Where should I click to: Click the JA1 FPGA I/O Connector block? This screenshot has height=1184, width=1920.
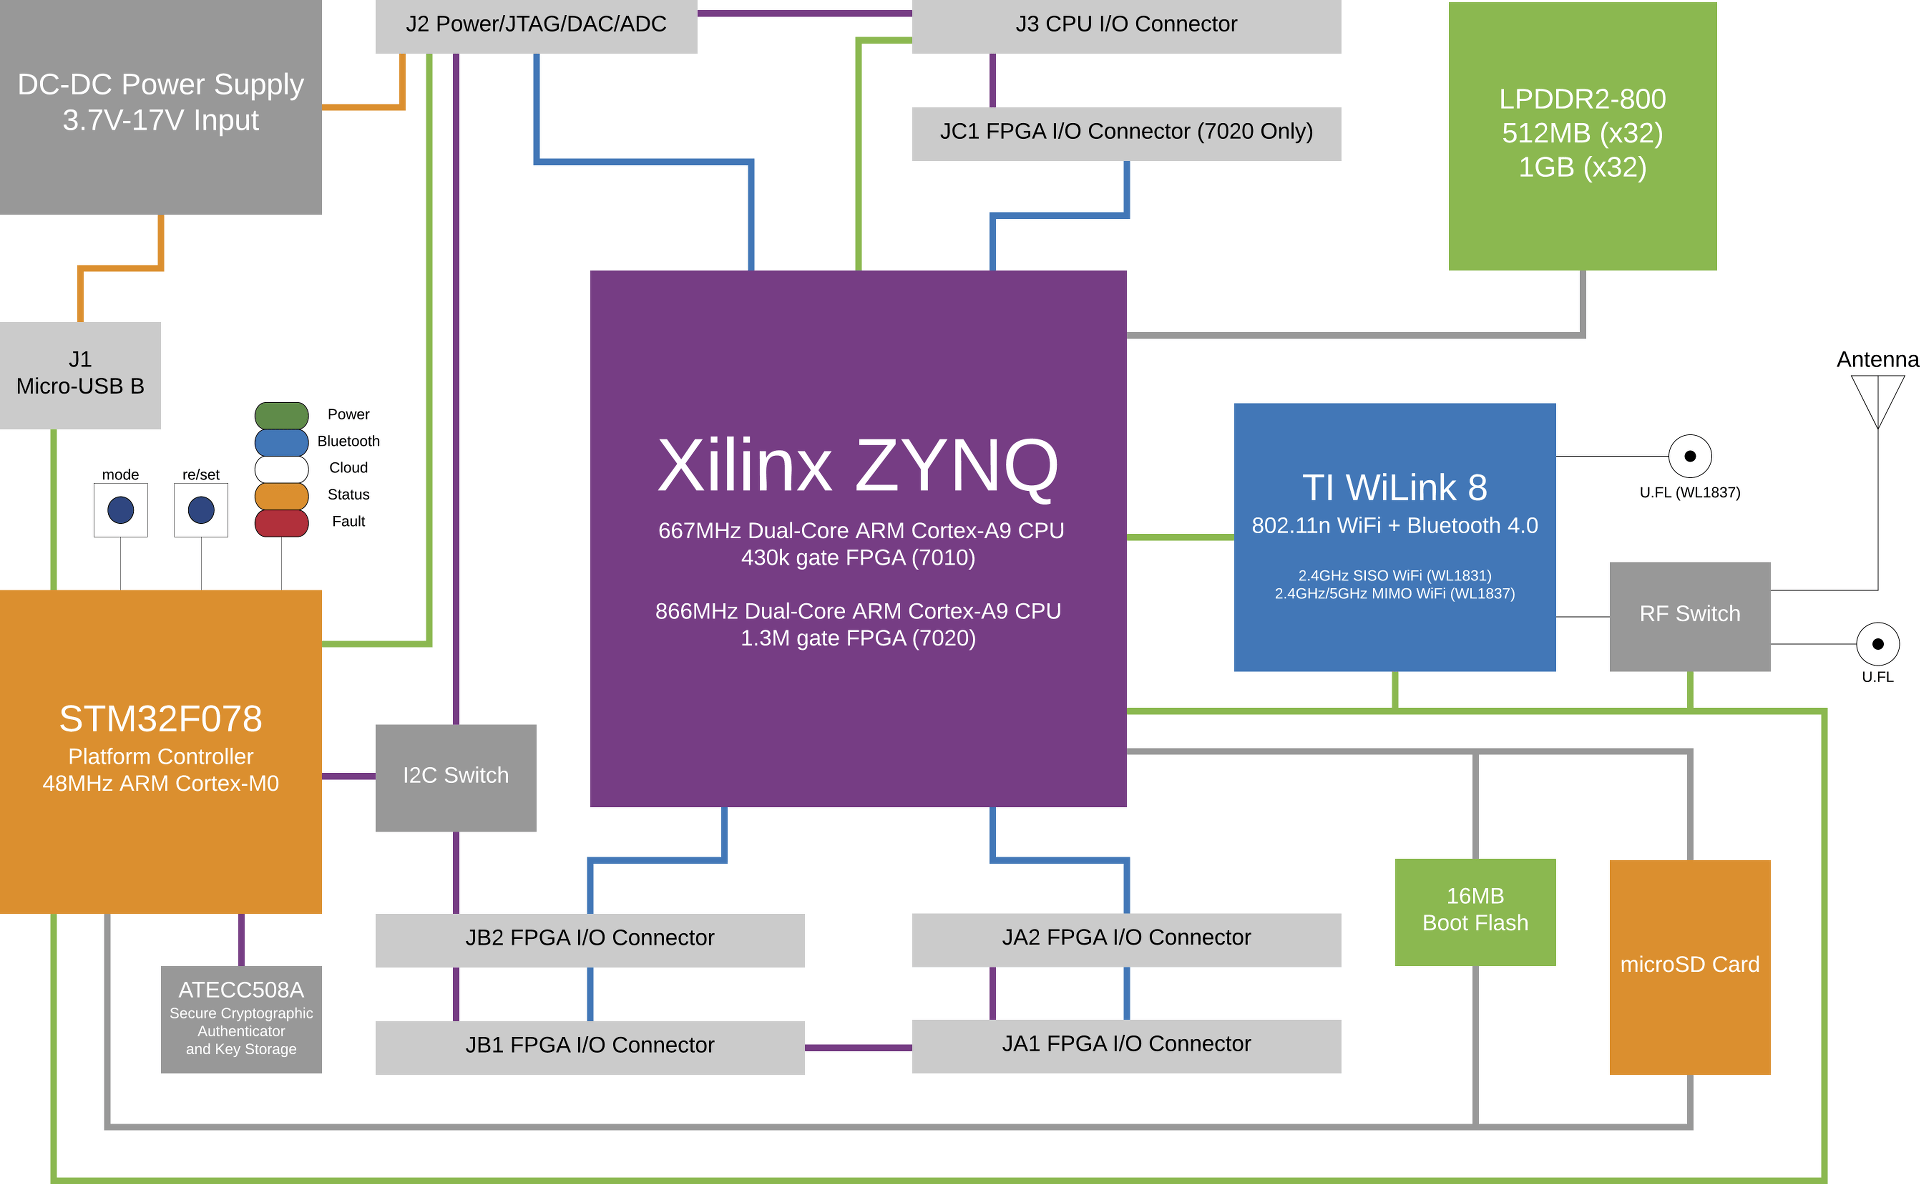point(1126,1046)
